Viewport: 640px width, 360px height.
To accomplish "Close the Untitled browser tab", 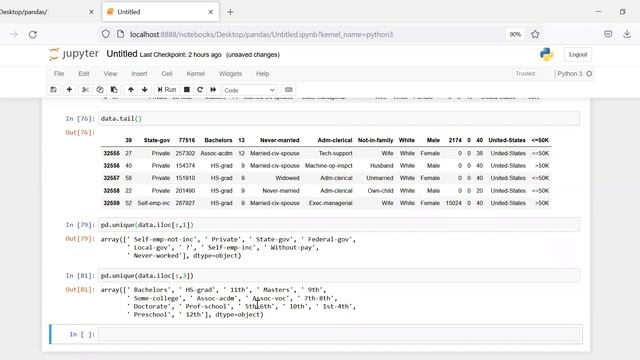I will 211,12.
